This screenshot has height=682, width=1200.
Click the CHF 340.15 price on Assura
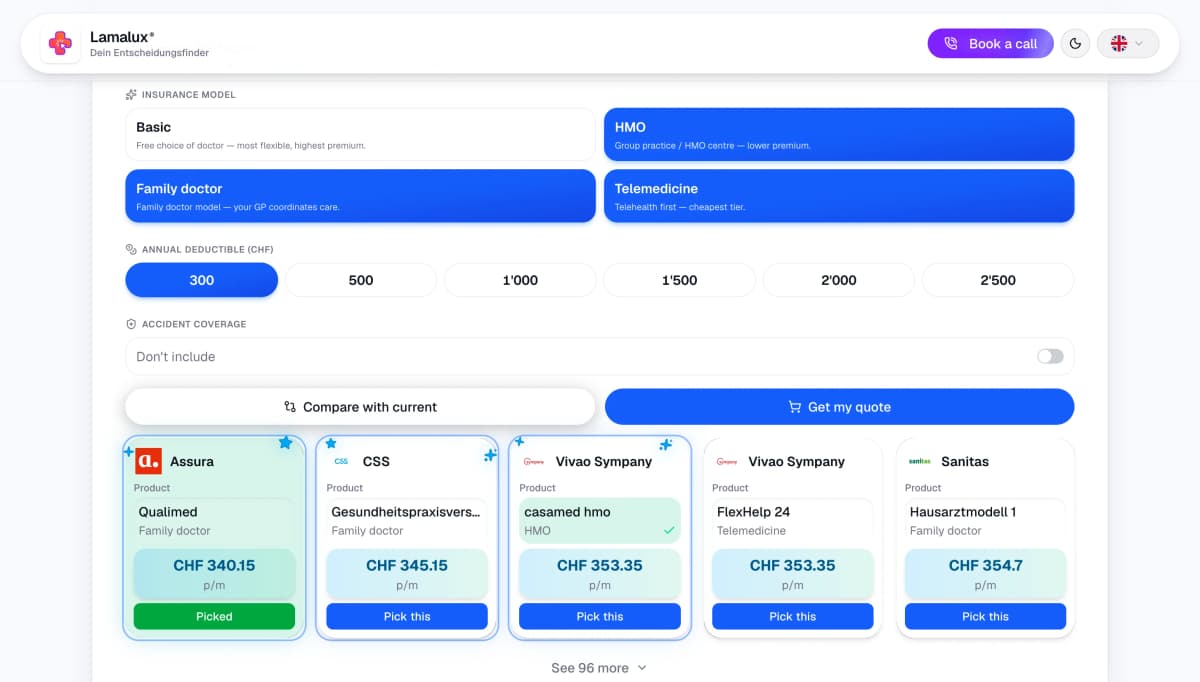(x=214, y=565)
